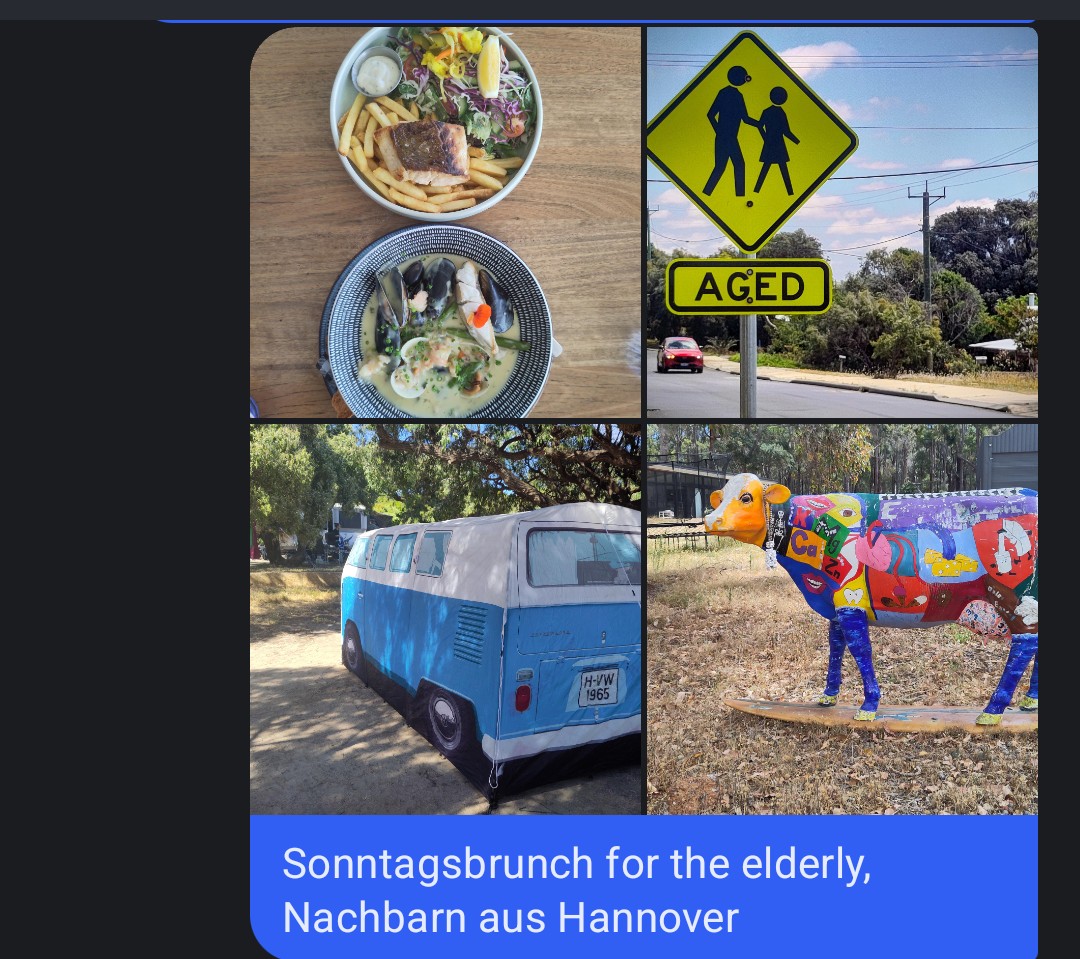1080x959 pixels.
Task: Click the red car in the street photo
Action: [x=680, y=354]
